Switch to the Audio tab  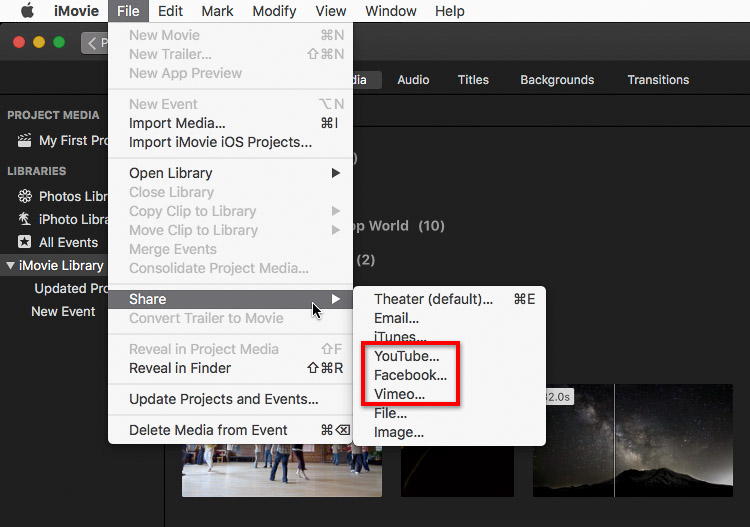[413, 80]
